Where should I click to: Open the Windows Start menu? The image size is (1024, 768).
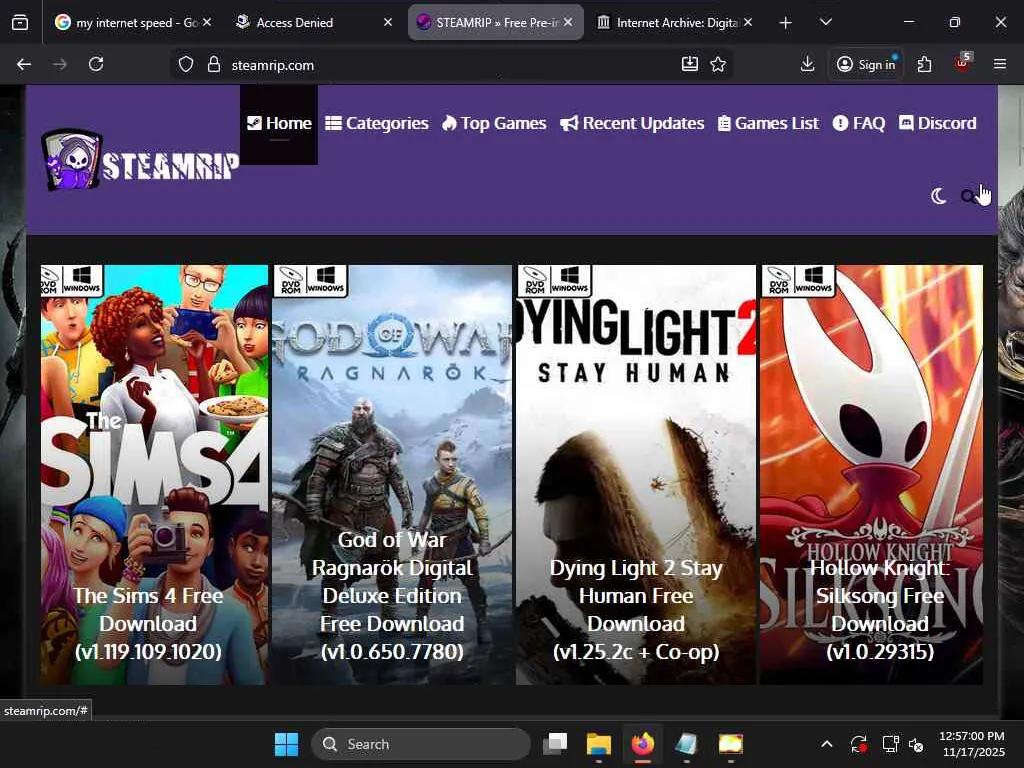[x=287, y=744]
